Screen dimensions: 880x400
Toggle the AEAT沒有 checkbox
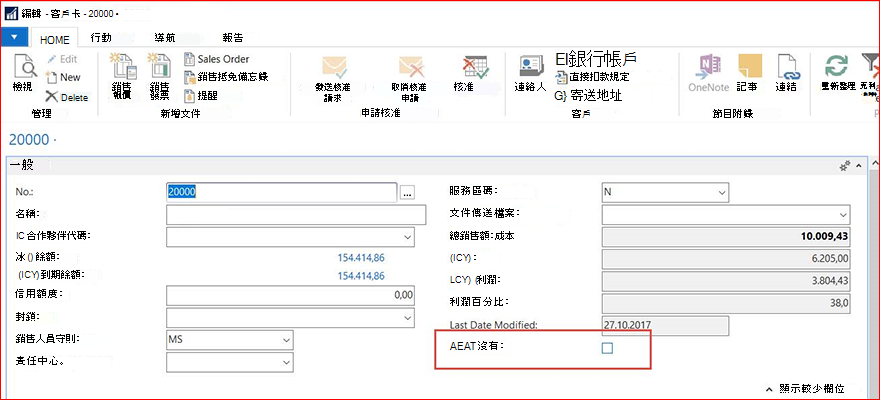click(607, 348)
